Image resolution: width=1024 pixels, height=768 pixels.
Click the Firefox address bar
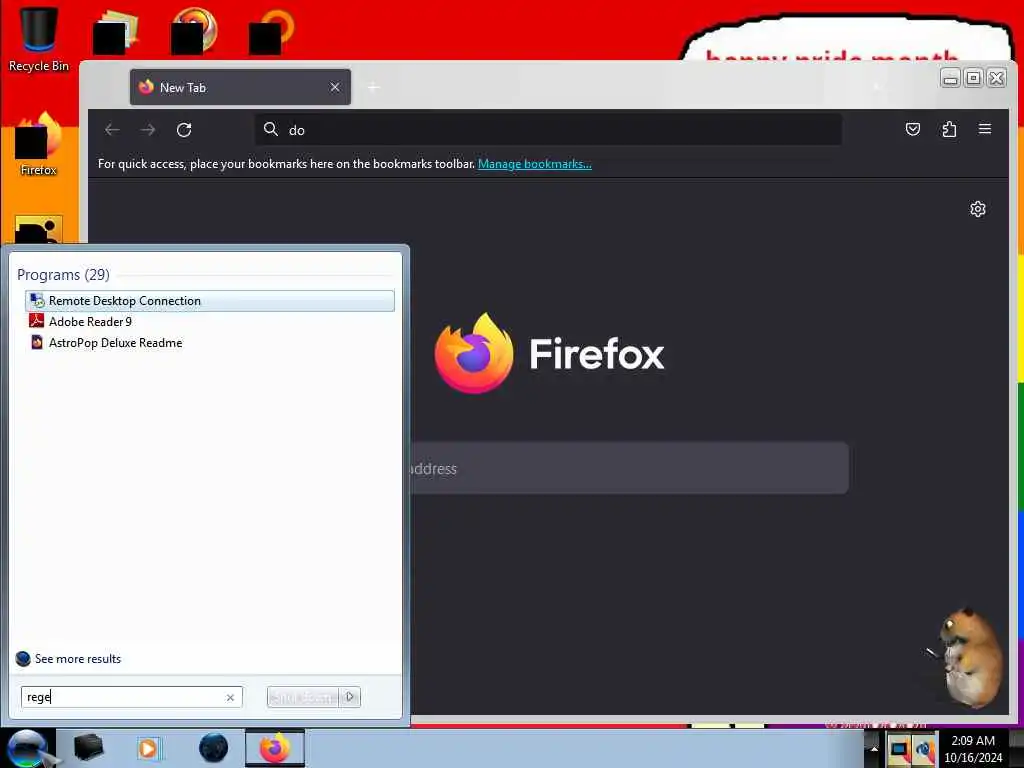click(549, 129)
